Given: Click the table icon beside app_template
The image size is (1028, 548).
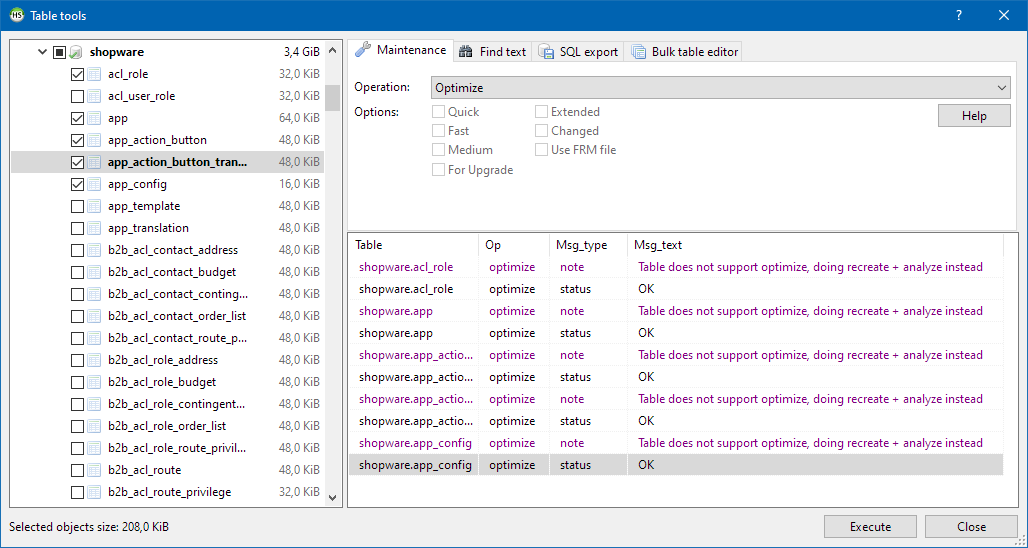Looking at the screenshot, I should click(94, 206).
